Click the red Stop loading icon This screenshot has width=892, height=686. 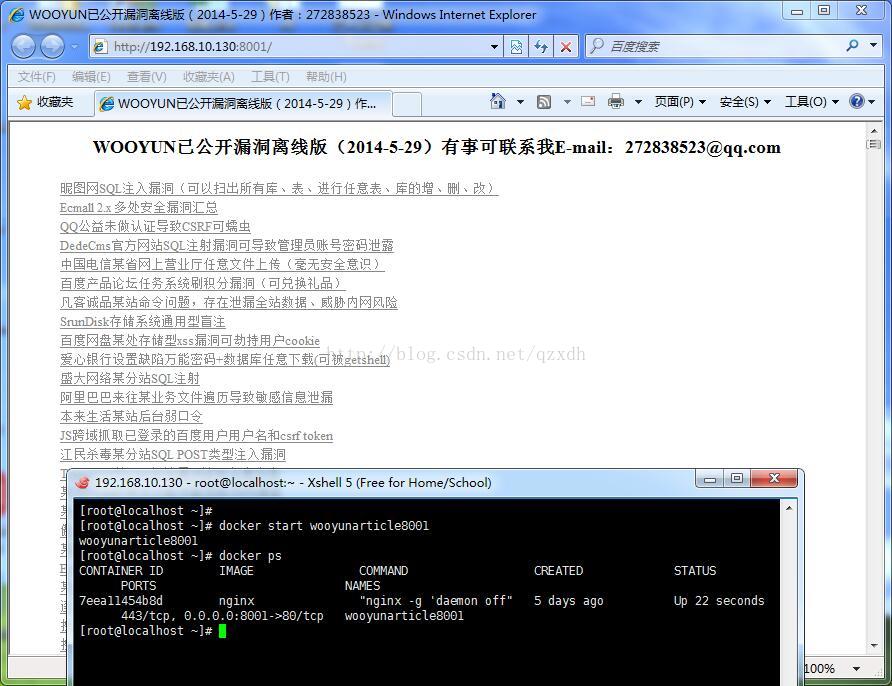pos(566,47)
